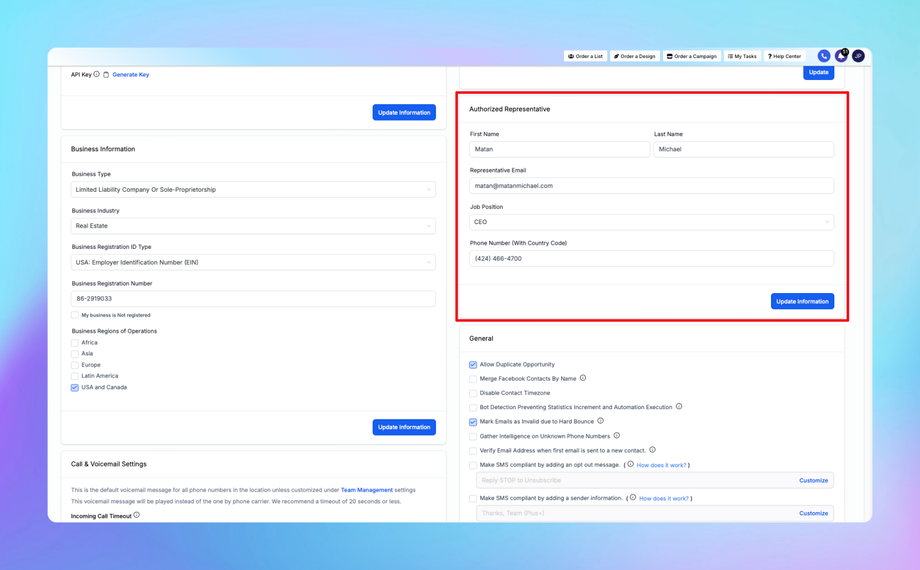Click the phone dialer icon in top bar
The width and height of the screenshot is (920, 570).
(824, 56)
